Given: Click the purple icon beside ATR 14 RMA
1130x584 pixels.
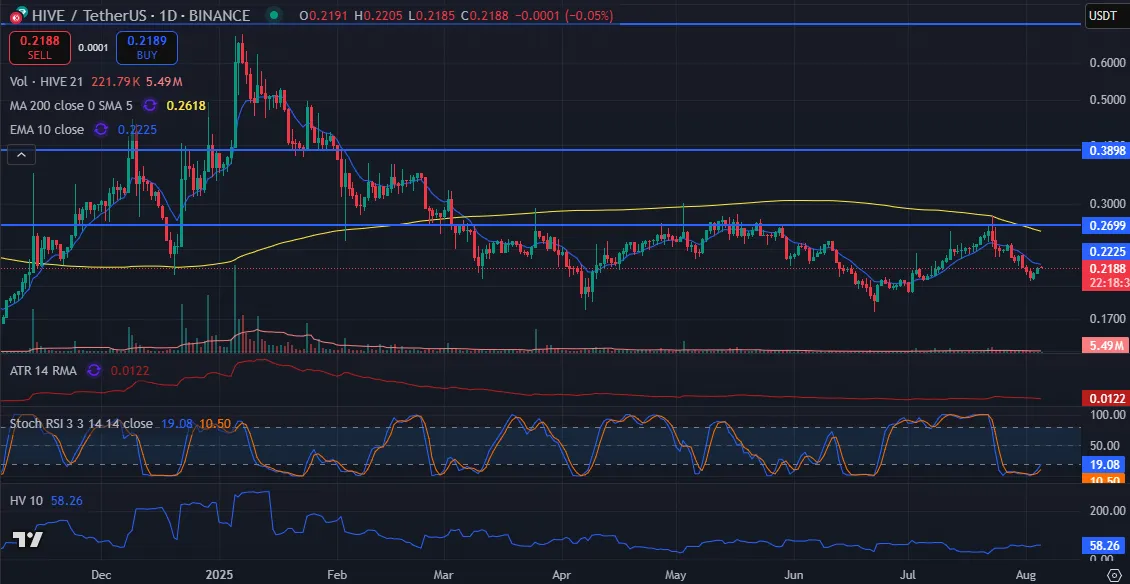Looking at the screenshot, I should pyautogui.click(x=93, y=370).
